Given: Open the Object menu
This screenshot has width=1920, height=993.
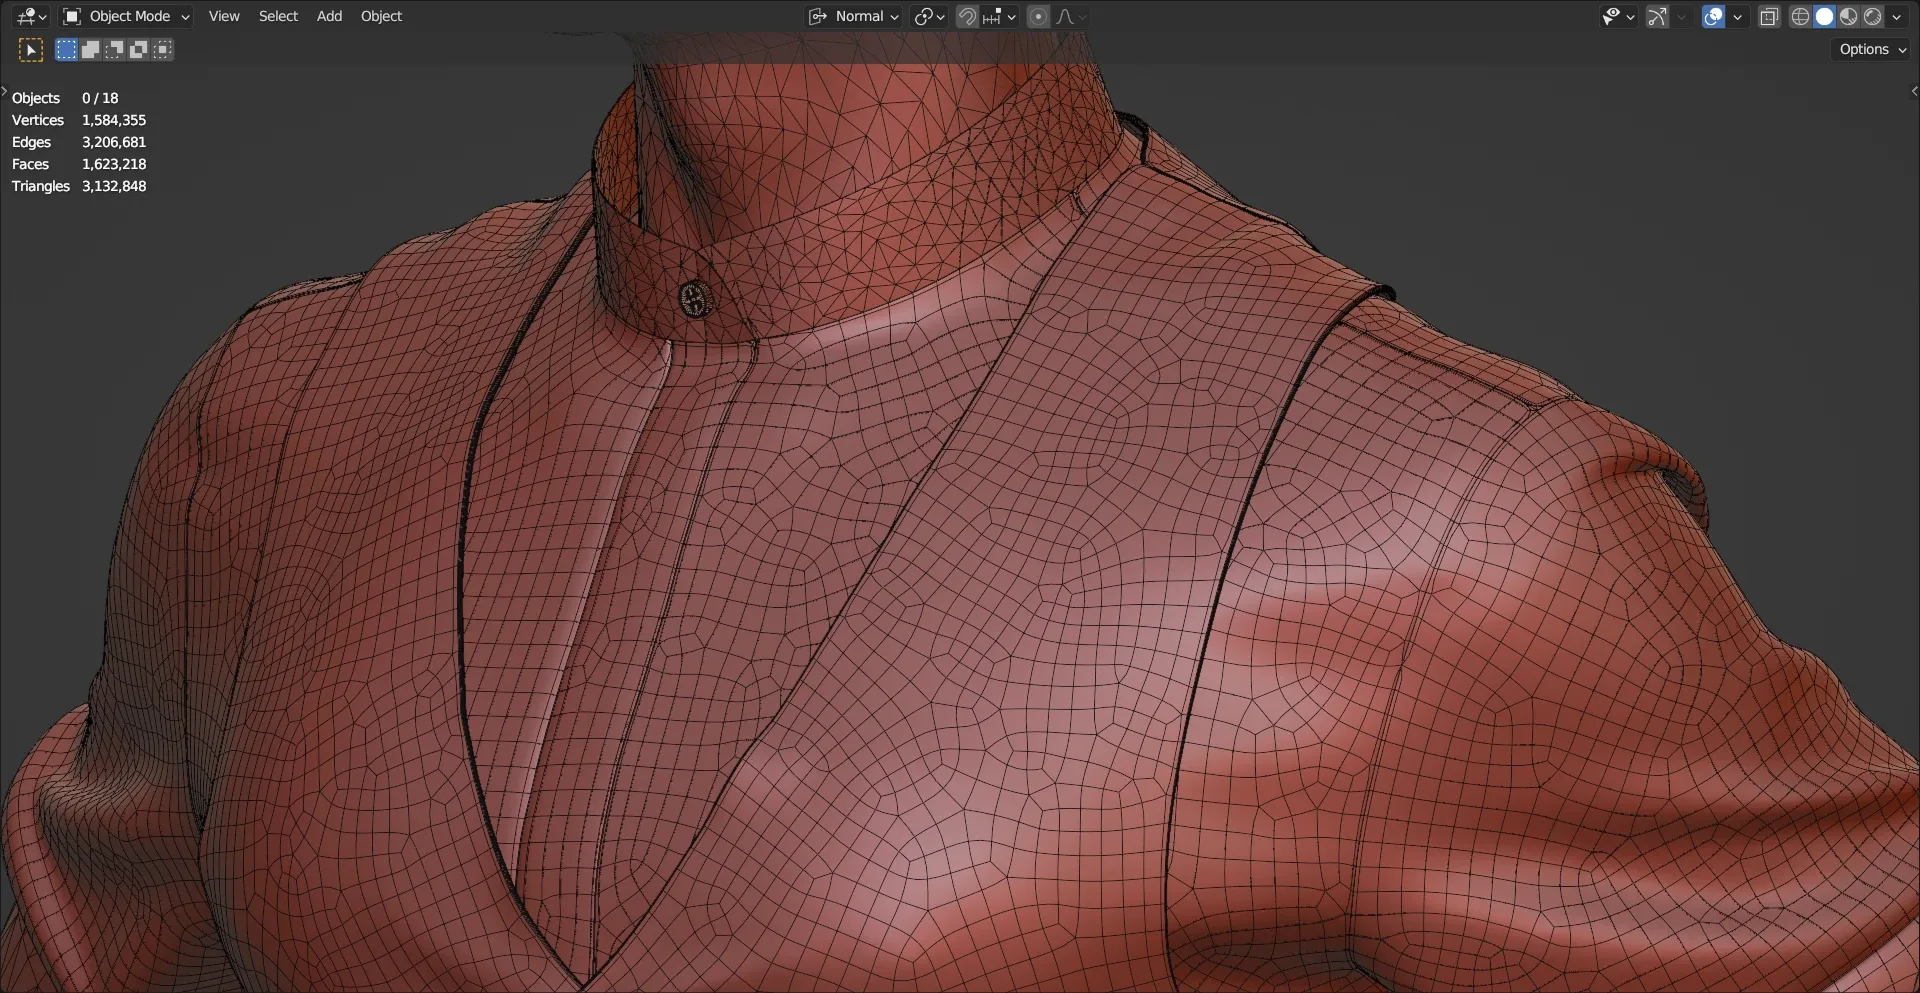Looking at the screenshot, I should click(381, 16).
